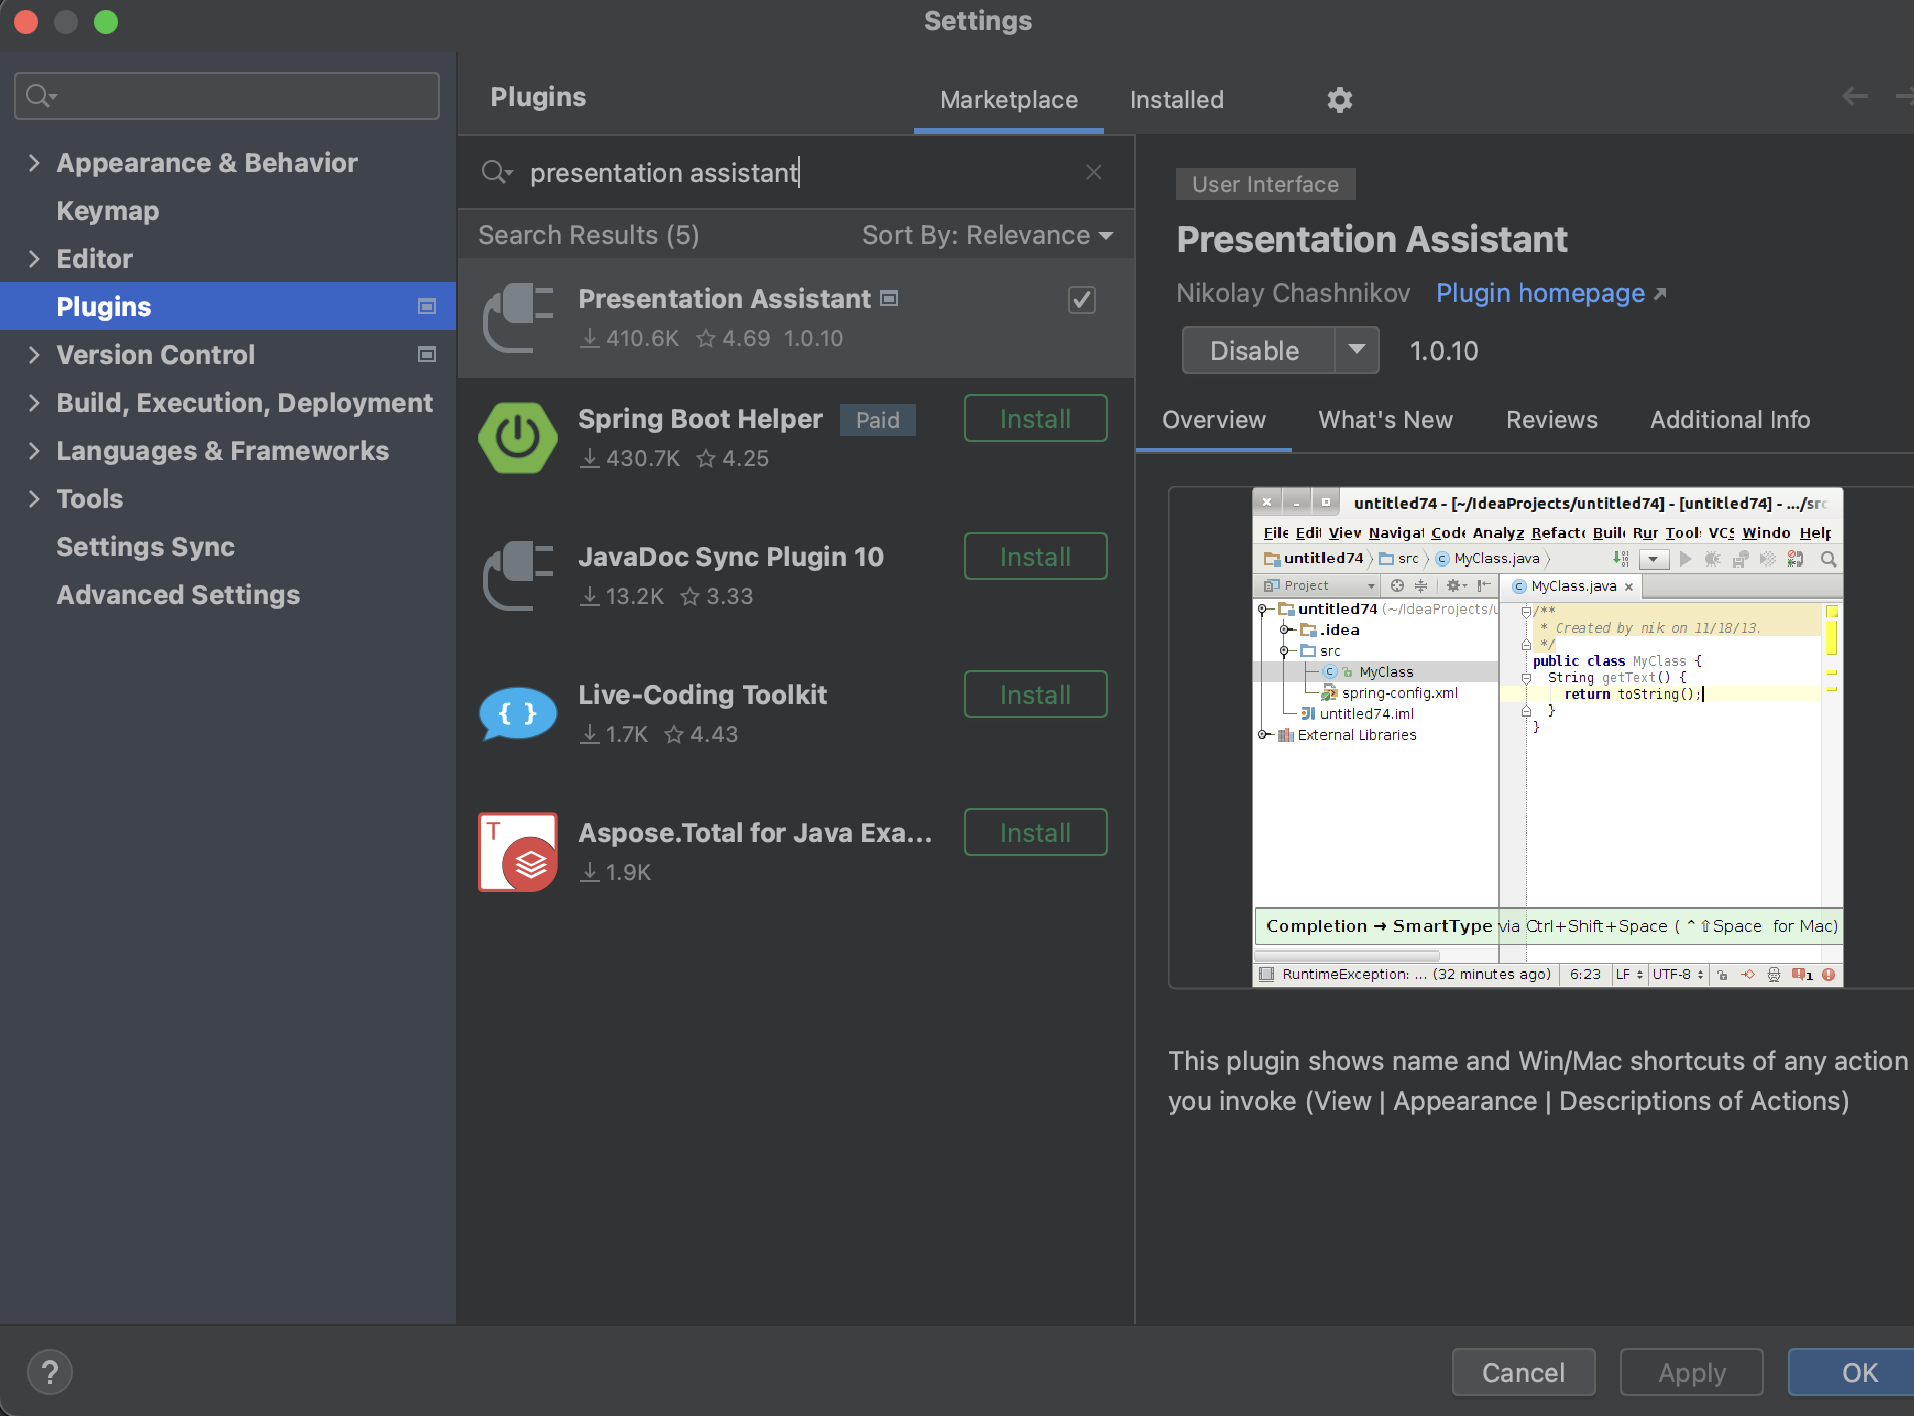Open the Overview tab
Screen dimensions: 1914x1416
1214,420
